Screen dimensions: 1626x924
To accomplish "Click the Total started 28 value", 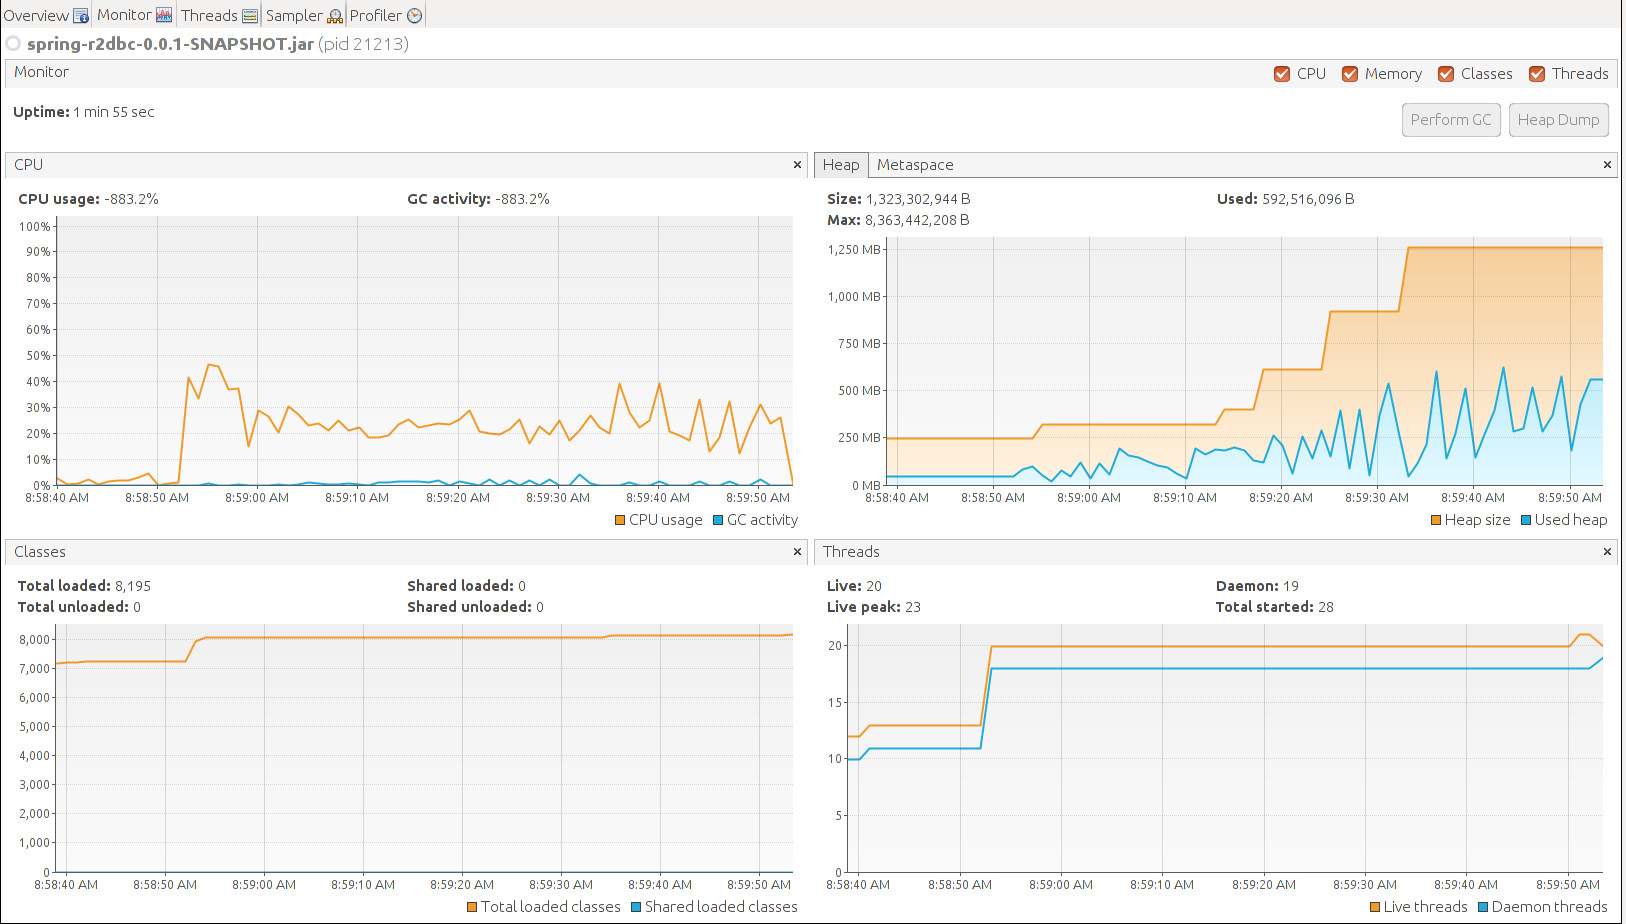I will point(1326,607).
